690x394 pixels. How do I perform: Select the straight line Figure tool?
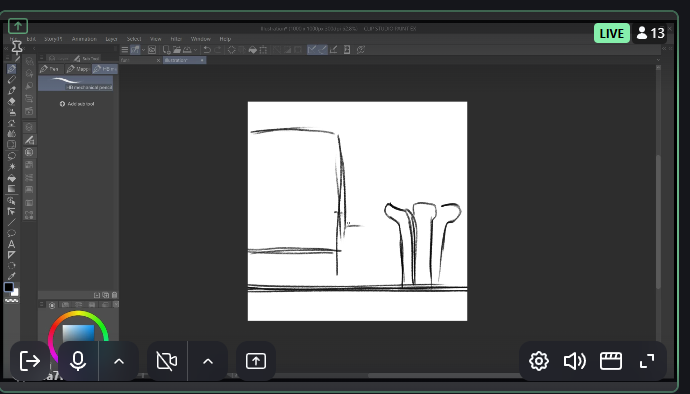pos(12,222)
